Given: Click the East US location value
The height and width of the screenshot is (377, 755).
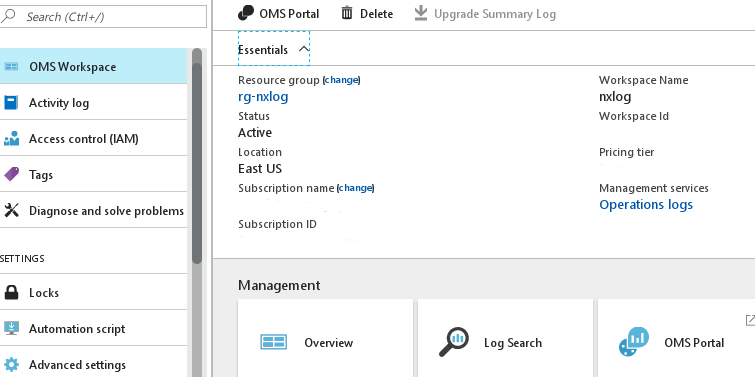Looking at the screenshot, I should pyautogui.click(x=260, y=169).
